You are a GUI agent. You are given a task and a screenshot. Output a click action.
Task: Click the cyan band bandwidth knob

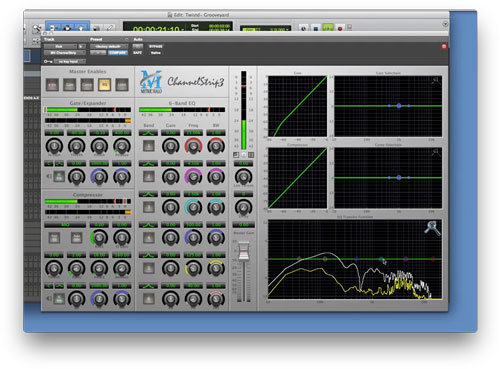click(x=216, y=207)
